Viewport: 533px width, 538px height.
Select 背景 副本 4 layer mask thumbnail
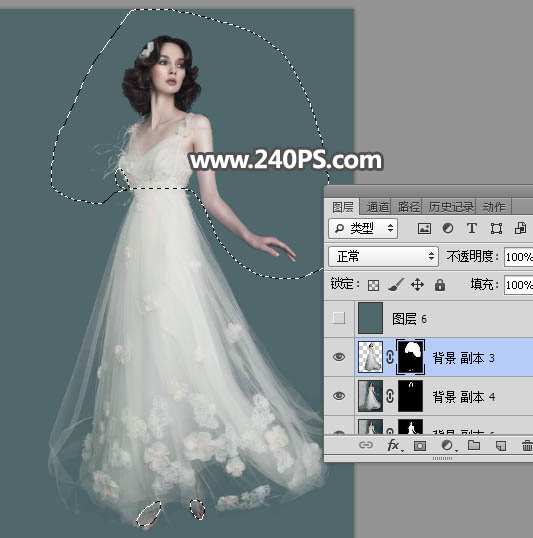point(410,396)
